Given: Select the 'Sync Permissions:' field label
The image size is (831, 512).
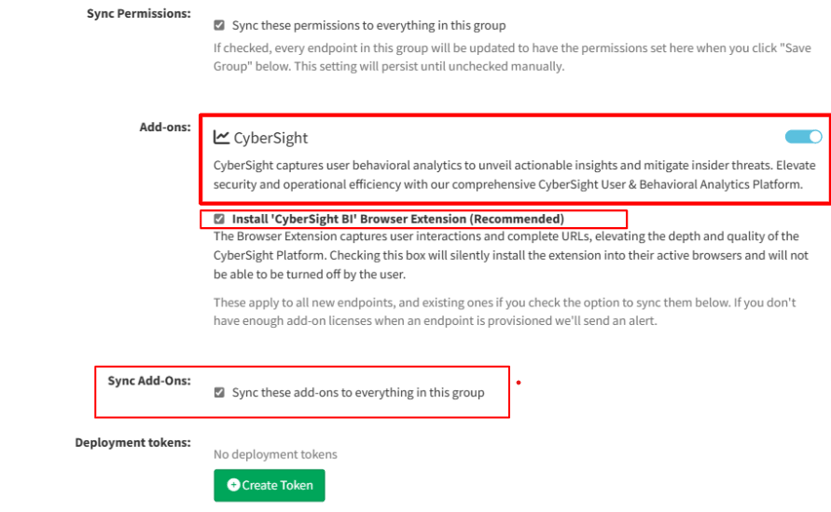Looking at the screenshot, I should coord(138,14).
